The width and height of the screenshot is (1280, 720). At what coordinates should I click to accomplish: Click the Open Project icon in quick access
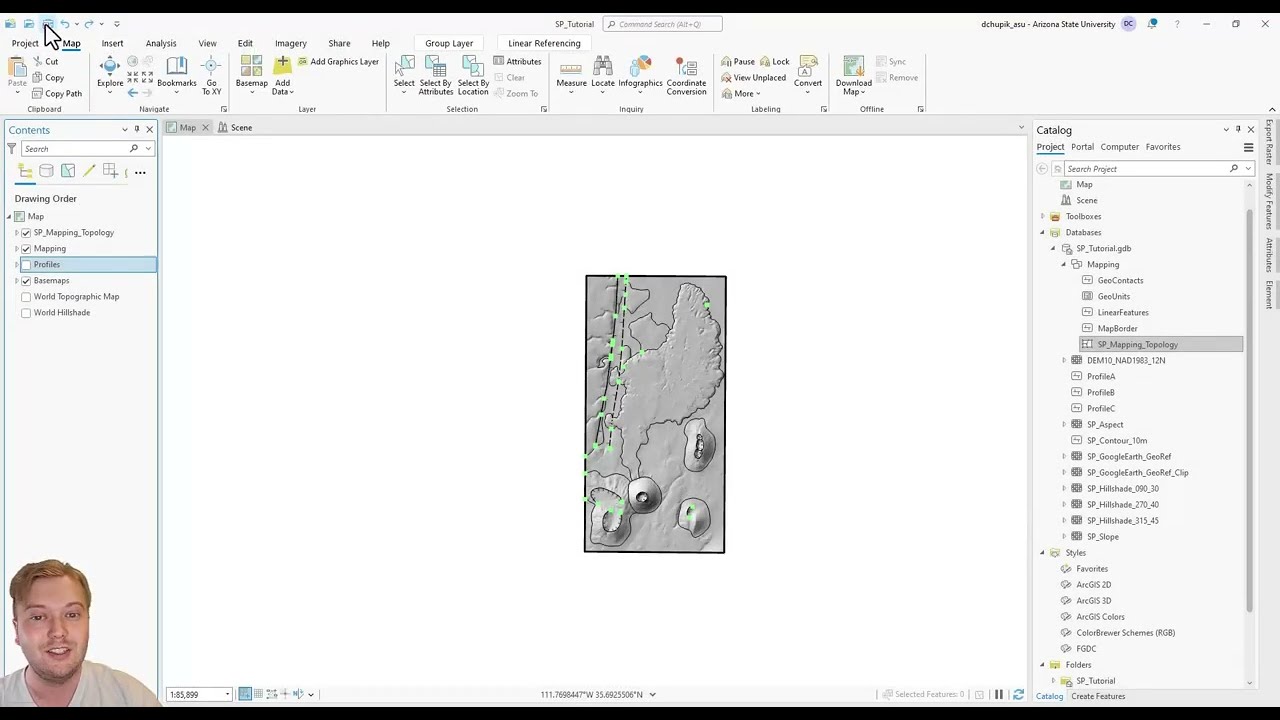(29, 24)
